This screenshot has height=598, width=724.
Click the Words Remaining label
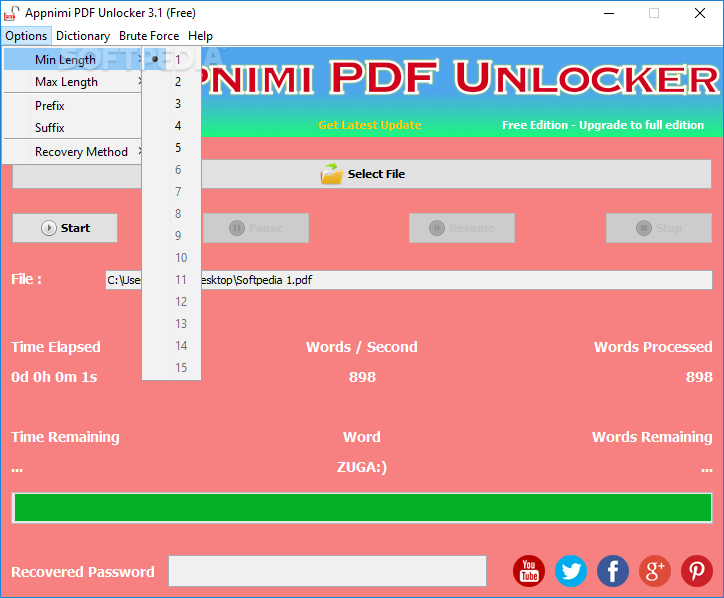[652, 437]
